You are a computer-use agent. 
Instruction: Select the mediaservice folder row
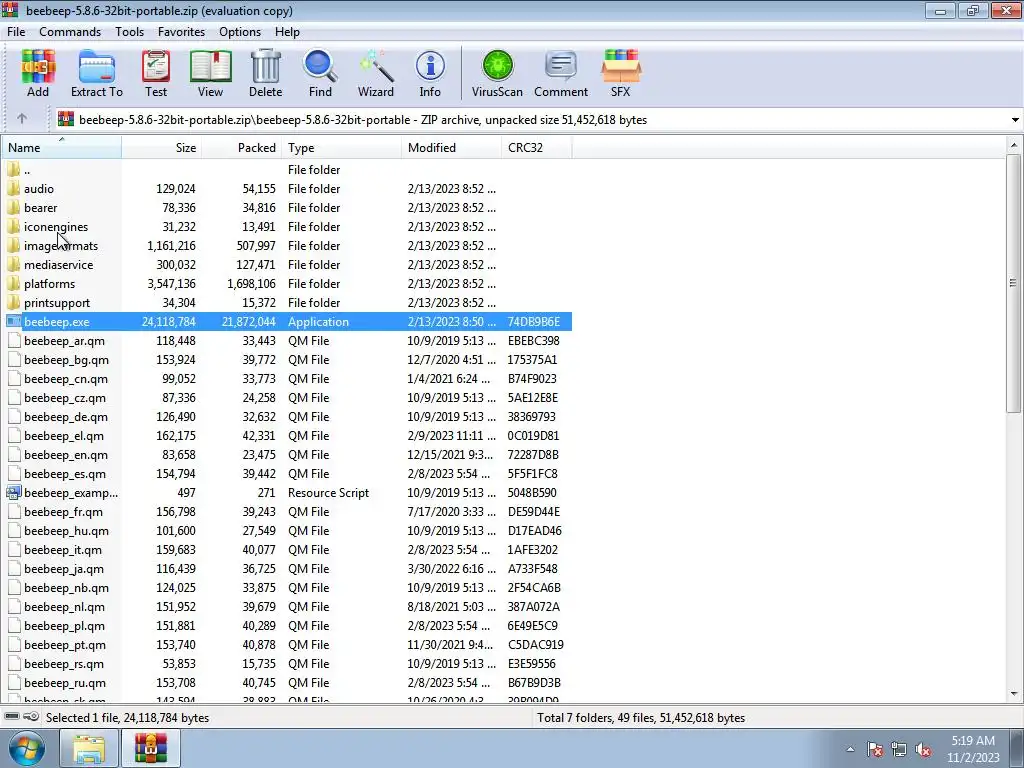click(x=287, y=264)
